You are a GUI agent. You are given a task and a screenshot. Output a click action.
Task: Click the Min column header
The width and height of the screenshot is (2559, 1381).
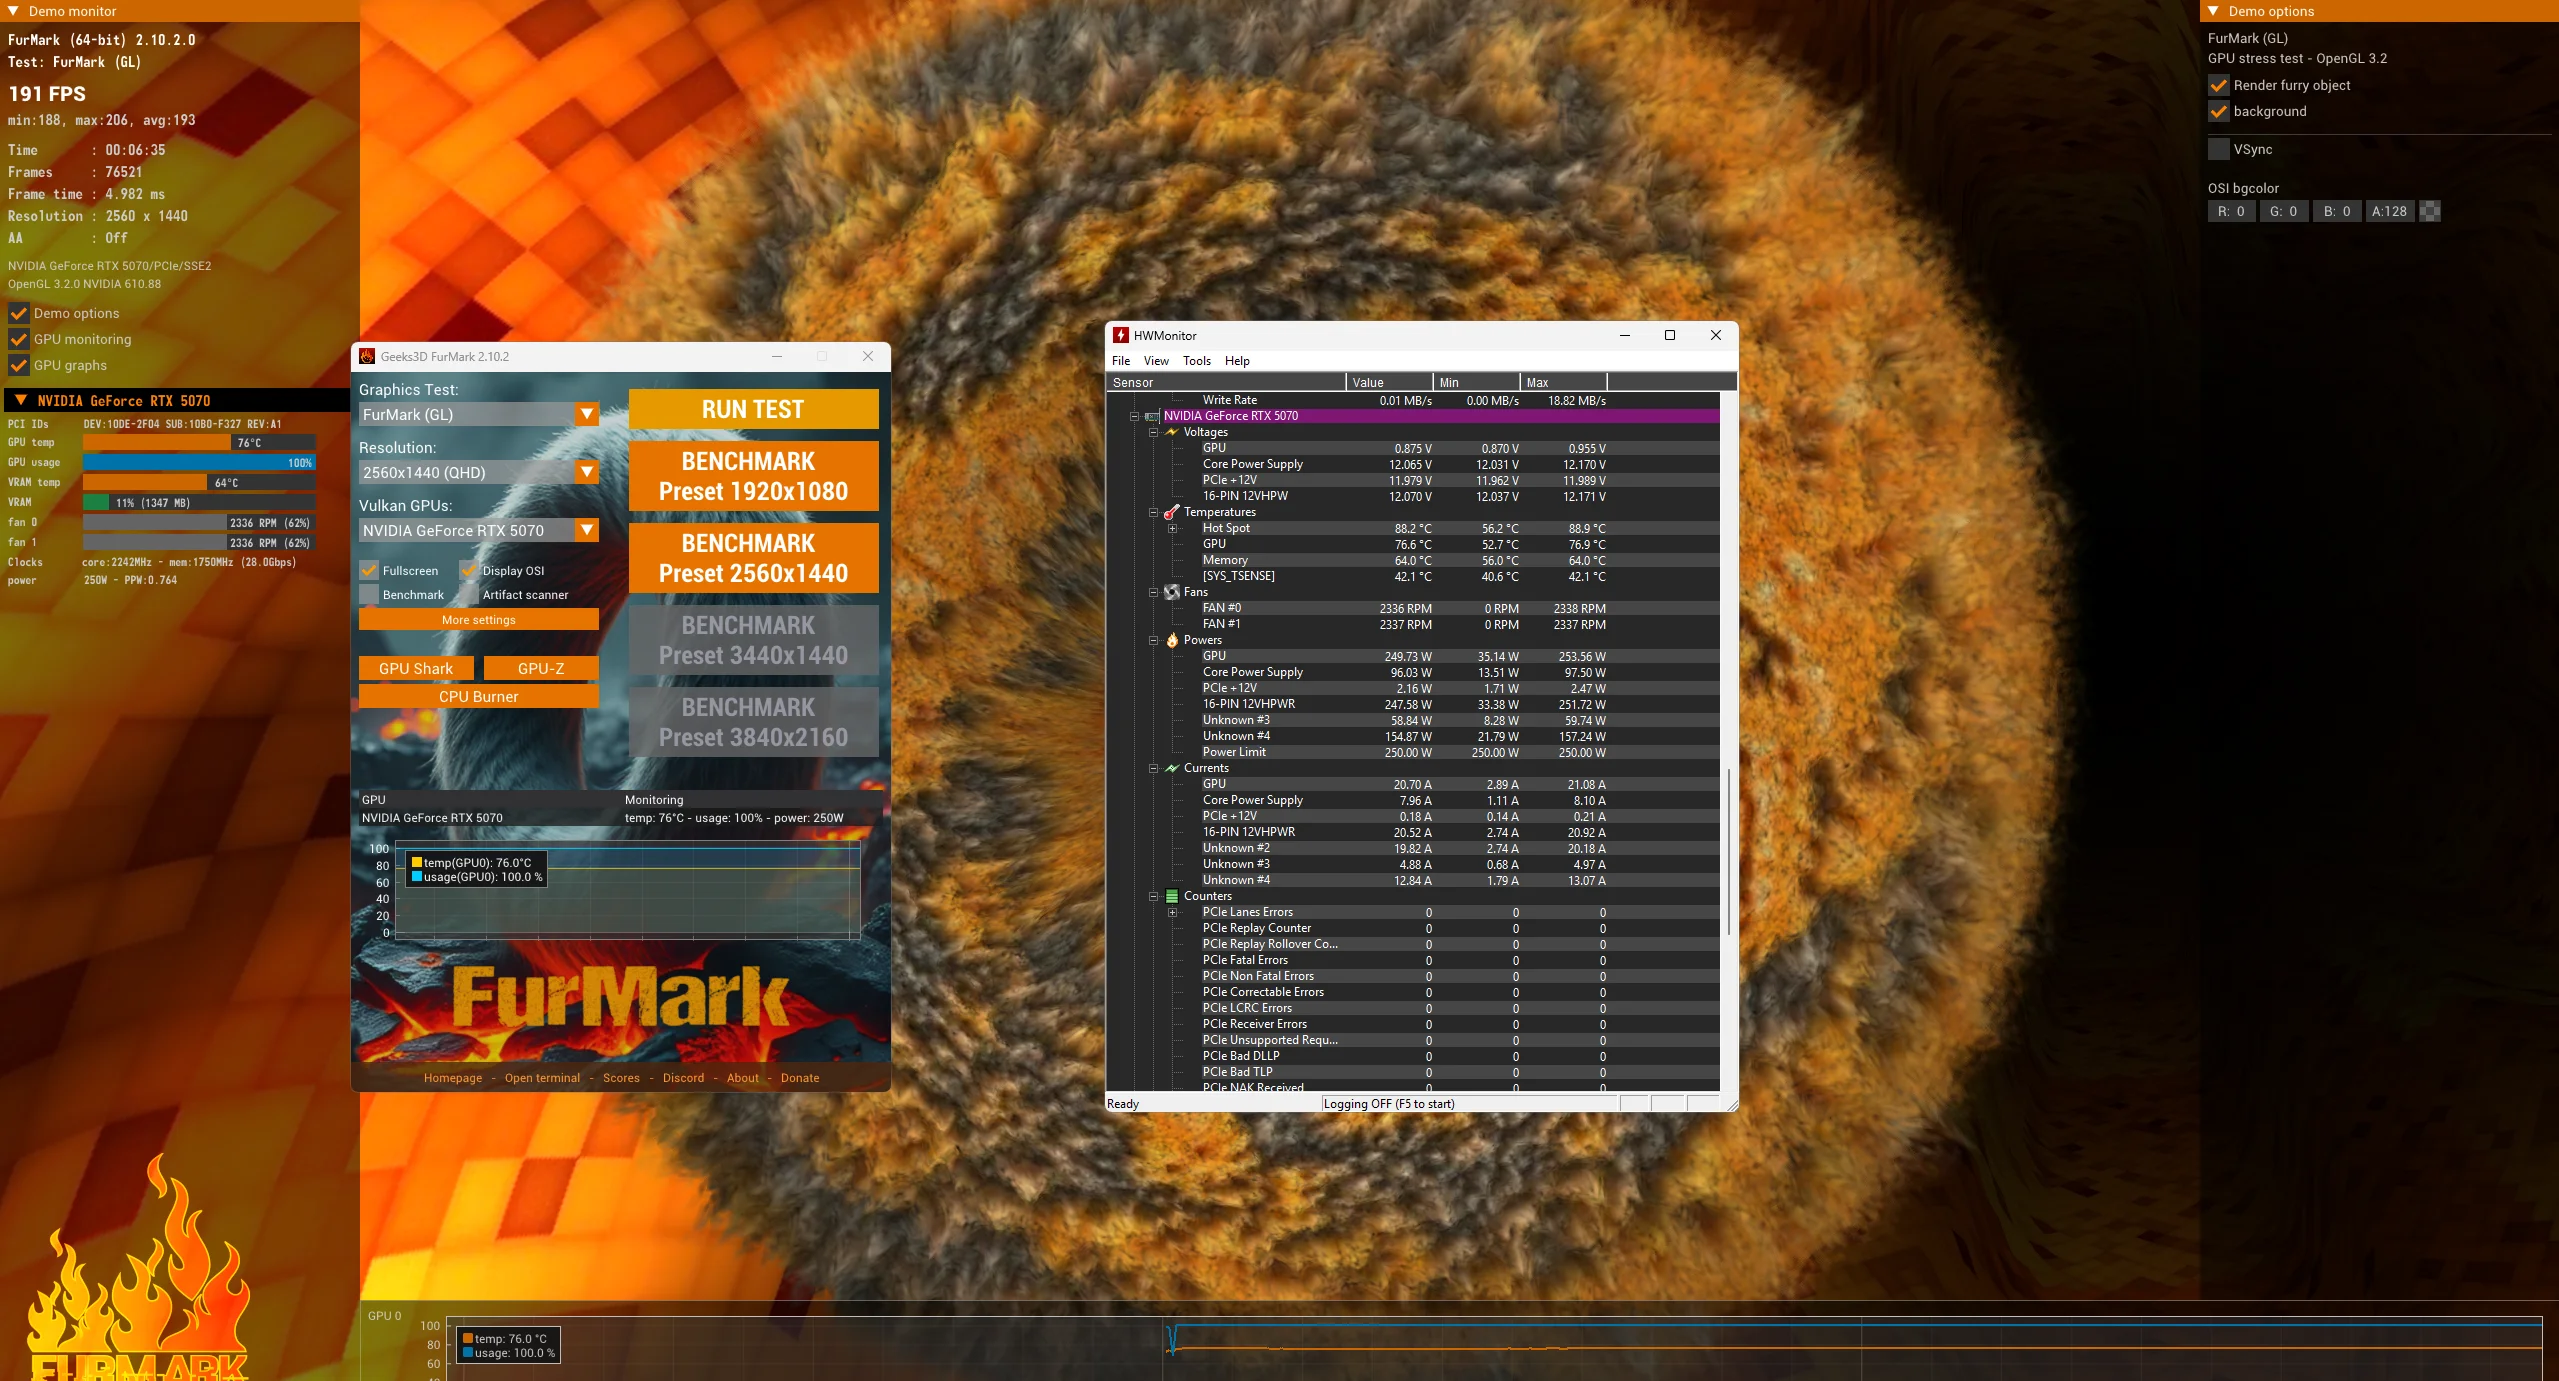[1476, 382]
